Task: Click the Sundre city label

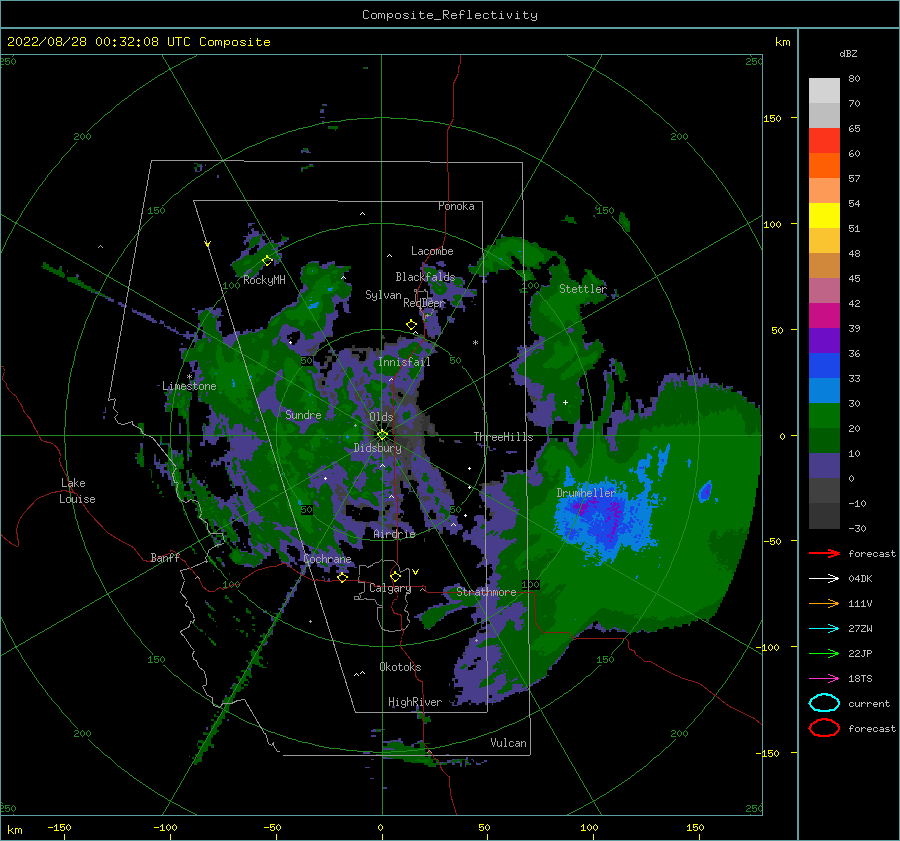Action: (303, 415)
